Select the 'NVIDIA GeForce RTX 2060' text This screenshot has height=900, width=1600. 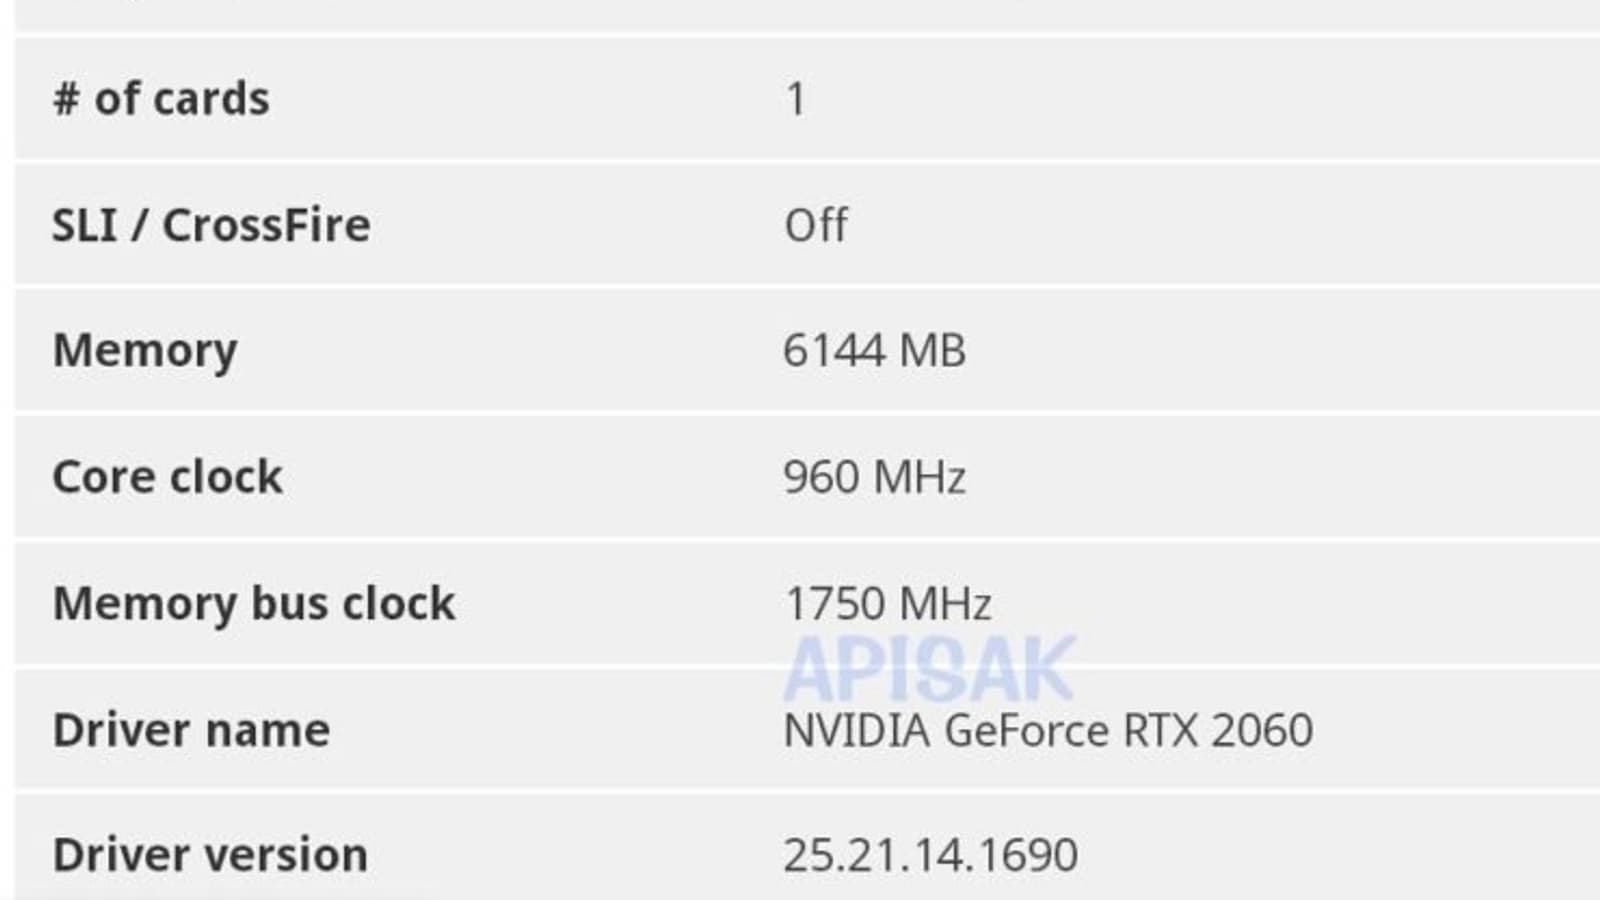tap(1048, 730)
